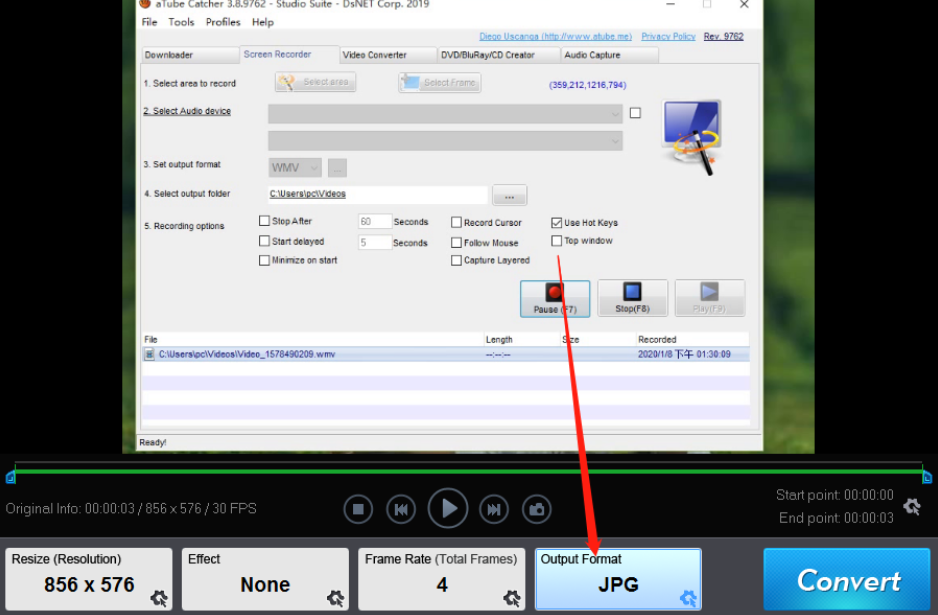Open the Diego Uscanga website link
The height and width of the screenshot is (615, 938).
tap(556, 36)
